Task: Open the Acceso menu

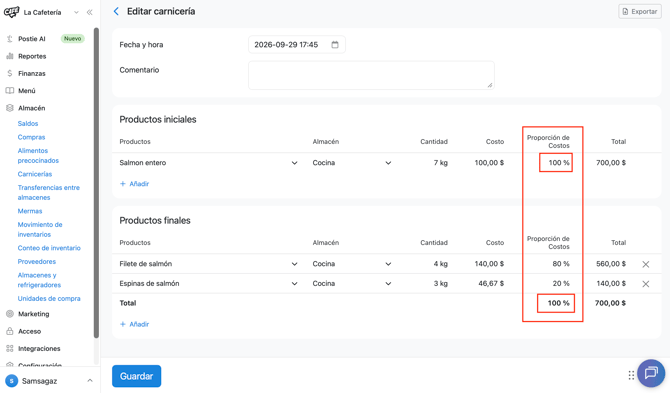Action: 29,331
